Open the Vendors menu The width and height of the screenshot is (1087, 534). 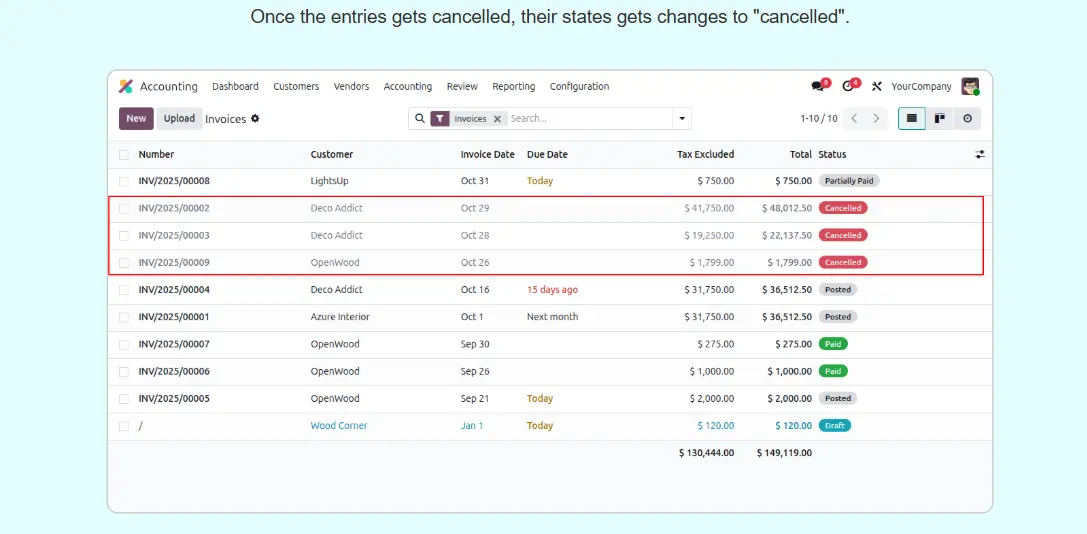[351, 87]
